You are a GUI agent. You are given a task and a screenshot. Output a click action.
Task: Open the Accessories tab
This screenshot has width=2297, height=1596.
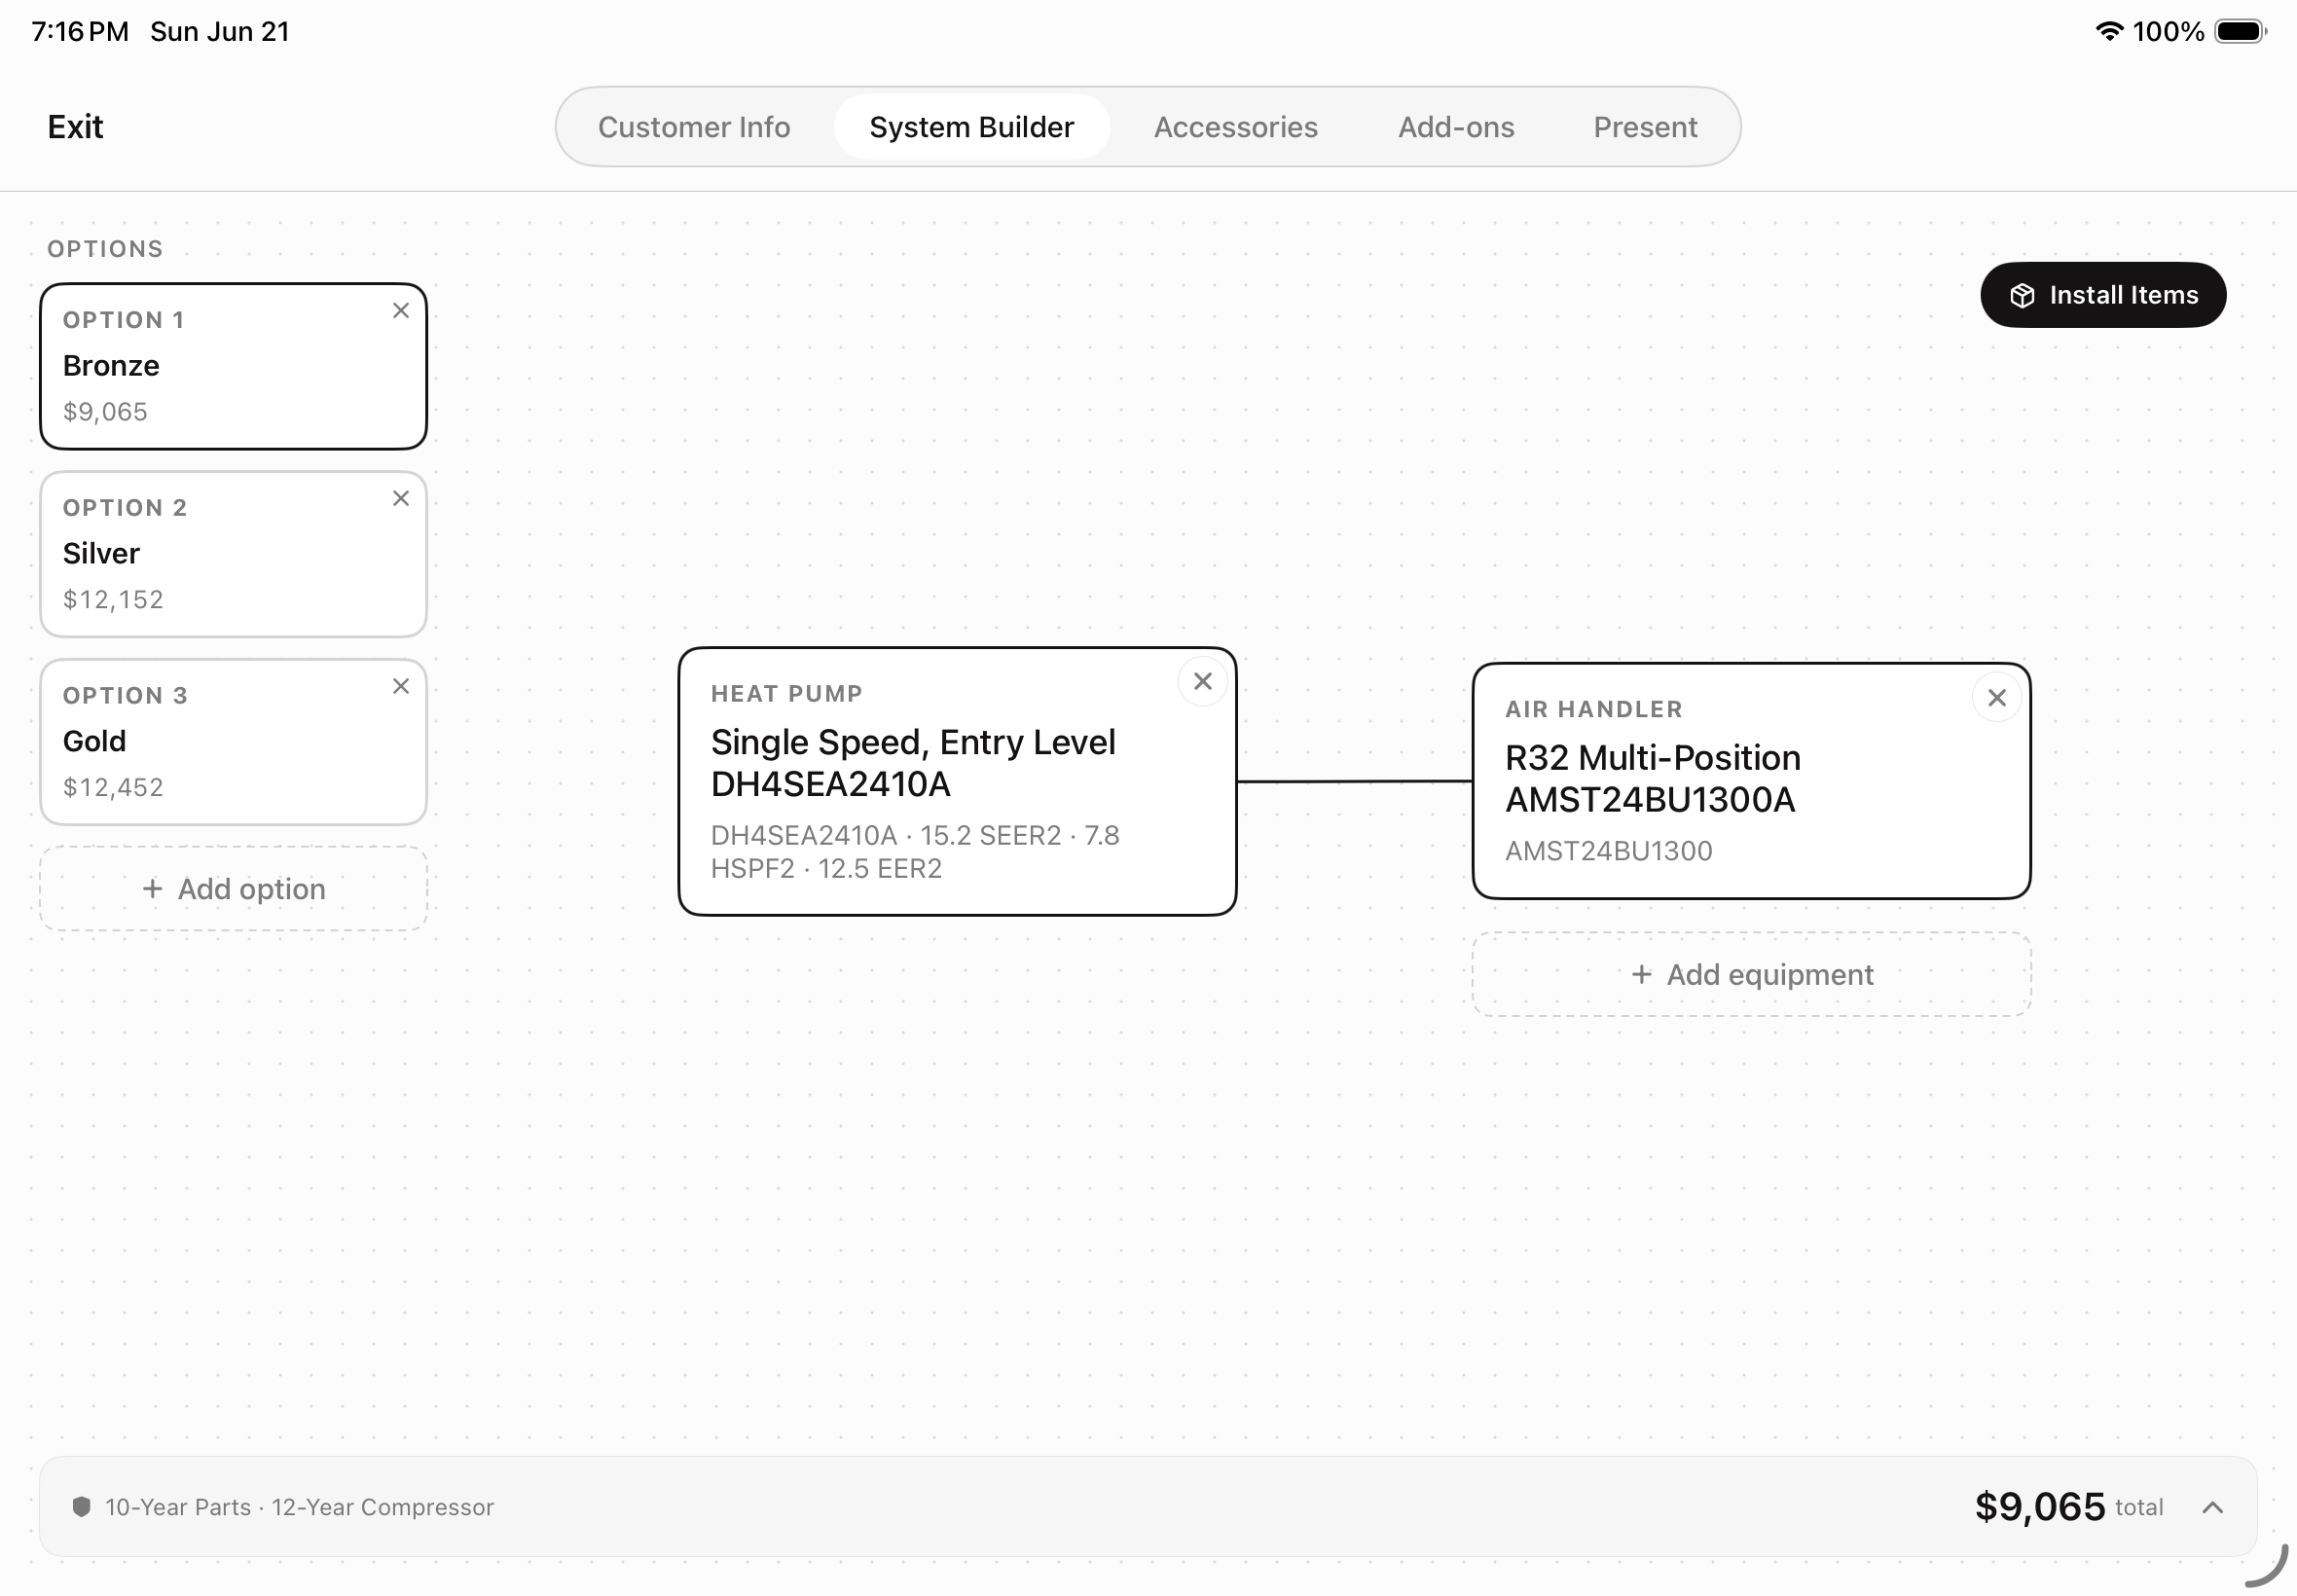(1235, 127)
